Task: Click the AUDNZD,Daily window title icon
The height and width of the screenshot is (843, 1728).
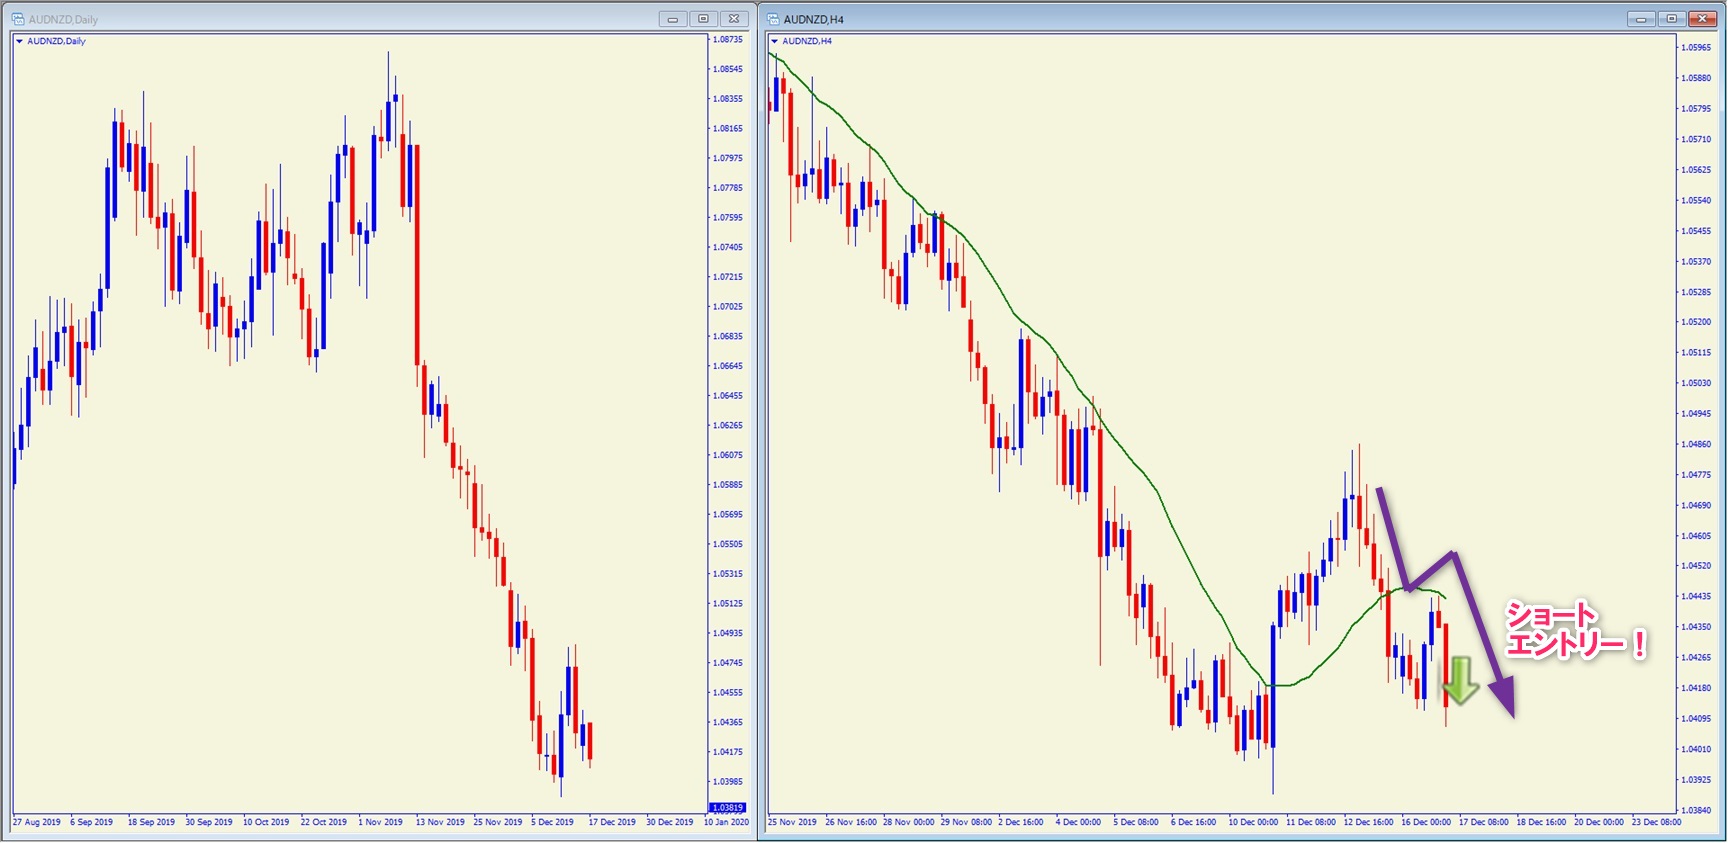Action: click(x=18, y=19)
